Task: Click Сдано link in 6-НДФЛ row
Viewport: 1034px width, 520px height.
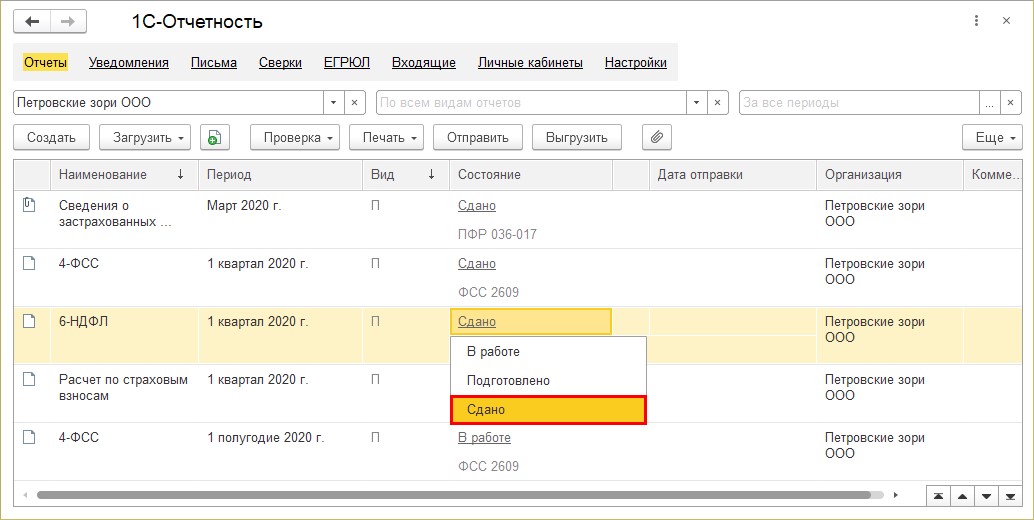Action: coord(477,322)
